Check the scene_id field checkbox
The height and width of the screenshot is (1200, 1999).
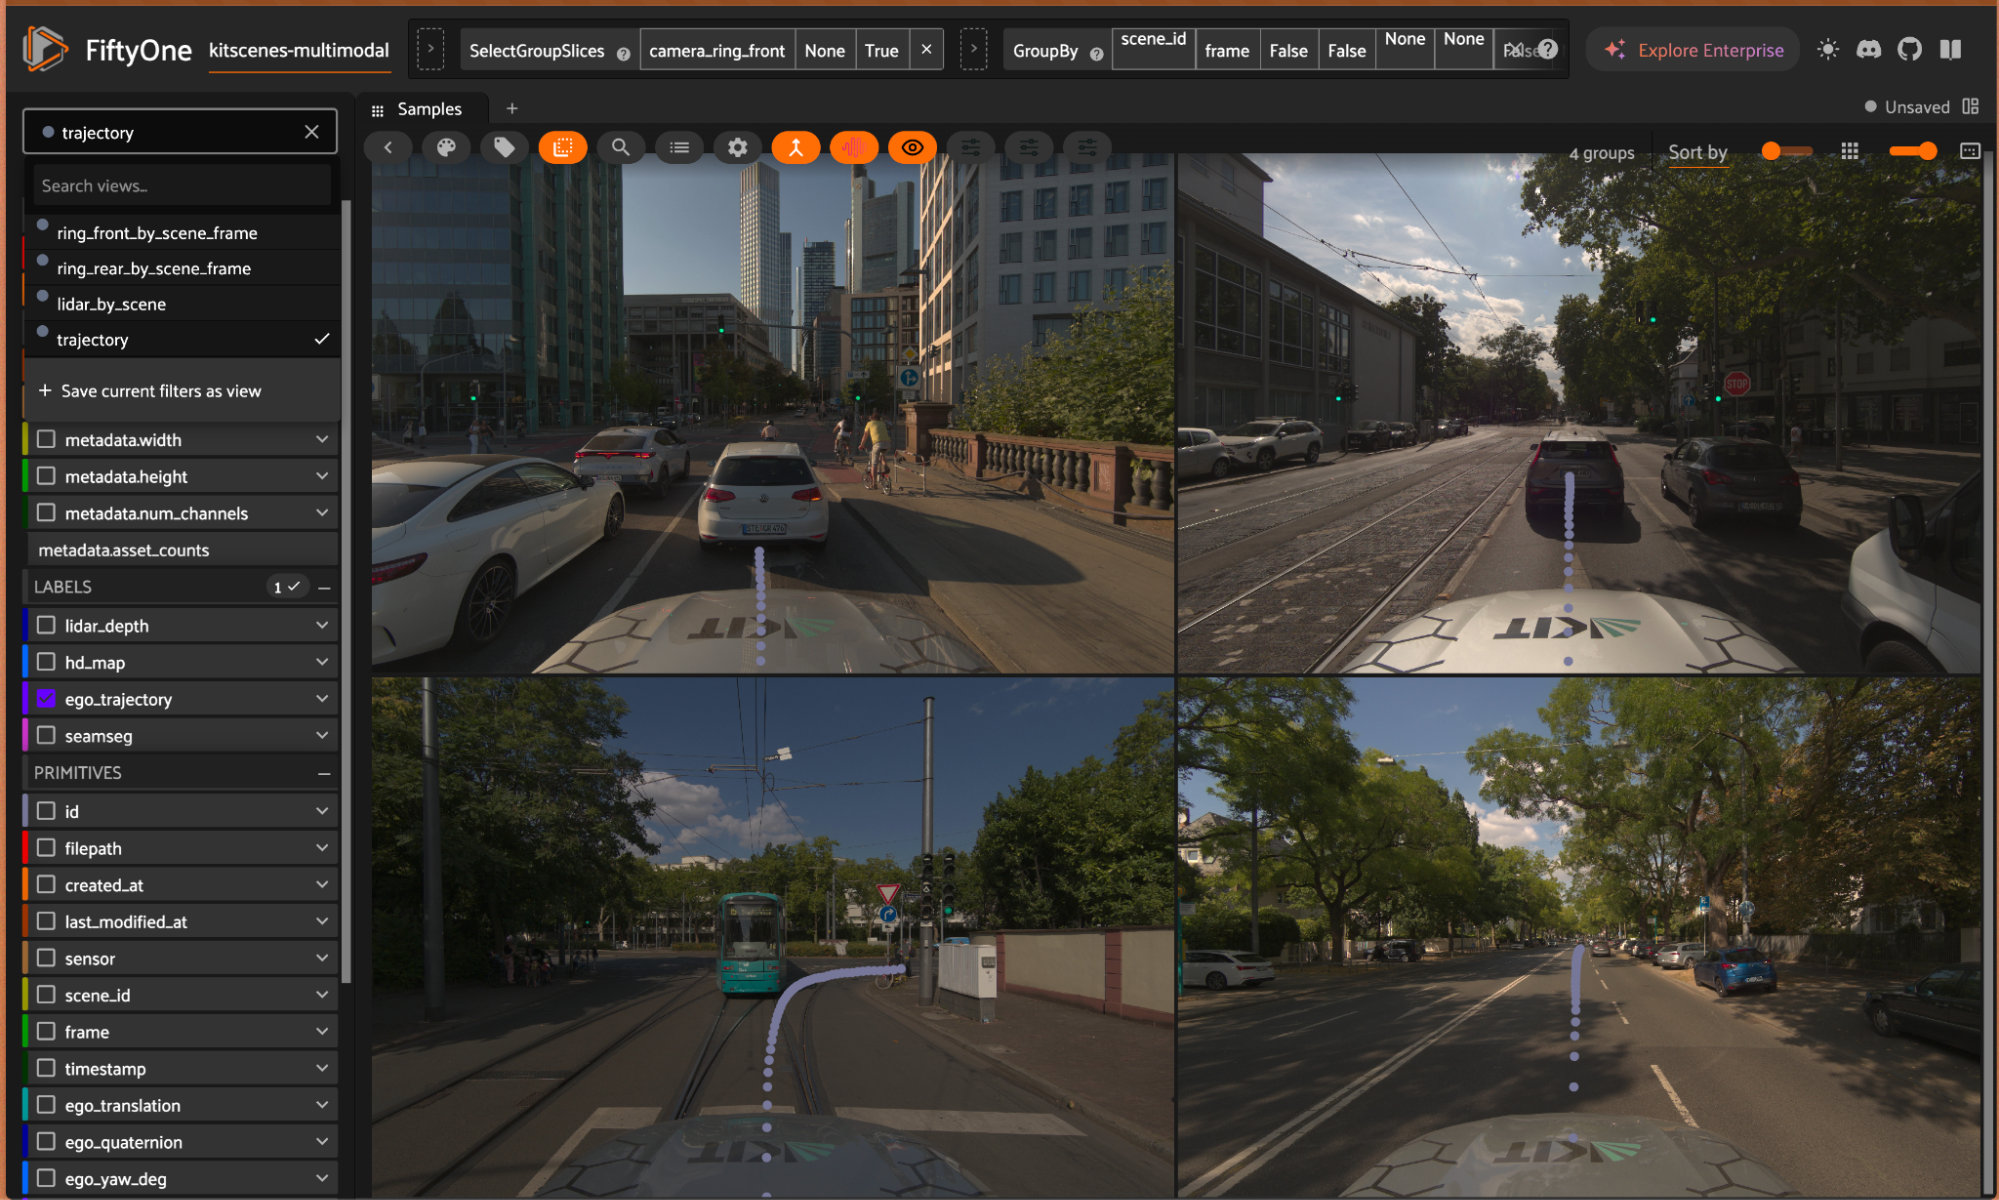46,995
